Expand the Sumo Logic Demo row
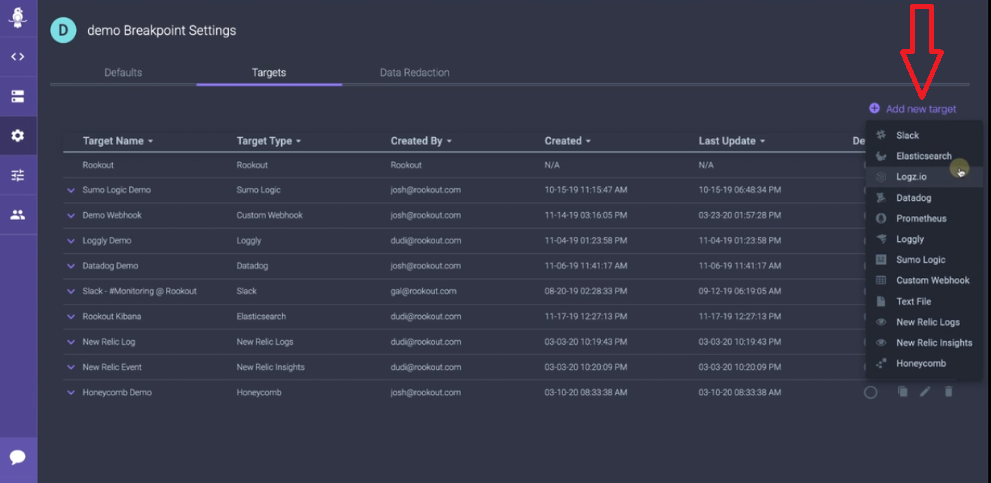 pyautogui.click(x=71, y=190)
